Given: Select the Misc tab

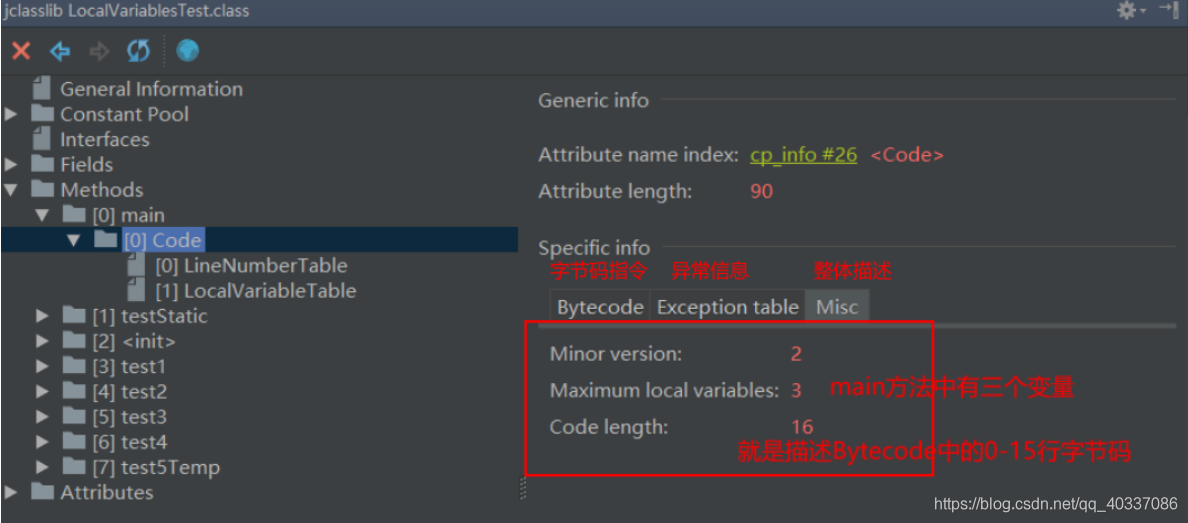Looking at the screenshot, I should point(837,307).
